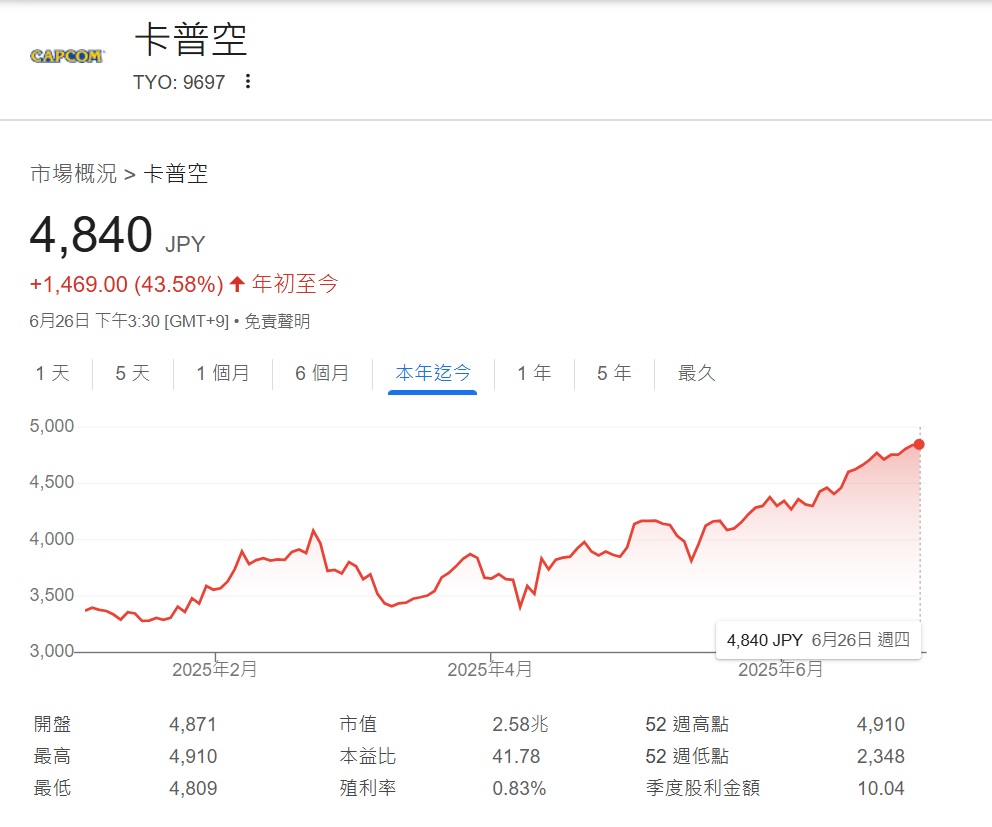The image size is (992, 827).
Task: Click the 3,000 y-axis label
Action: click(52, 651)
